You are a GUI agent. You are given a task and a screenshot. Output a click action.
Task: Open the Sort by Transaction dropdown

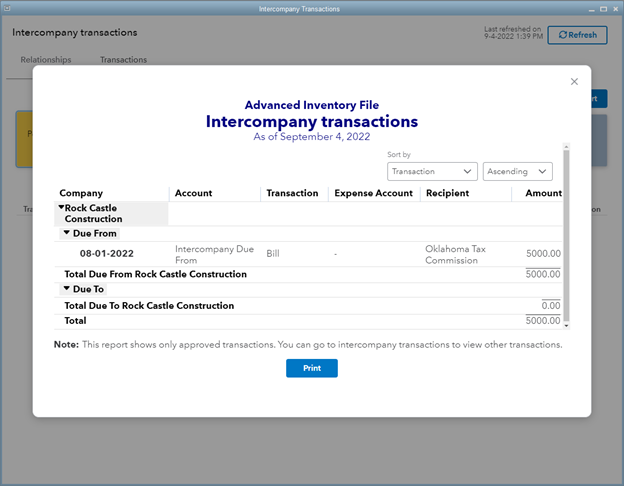[431, 172]
